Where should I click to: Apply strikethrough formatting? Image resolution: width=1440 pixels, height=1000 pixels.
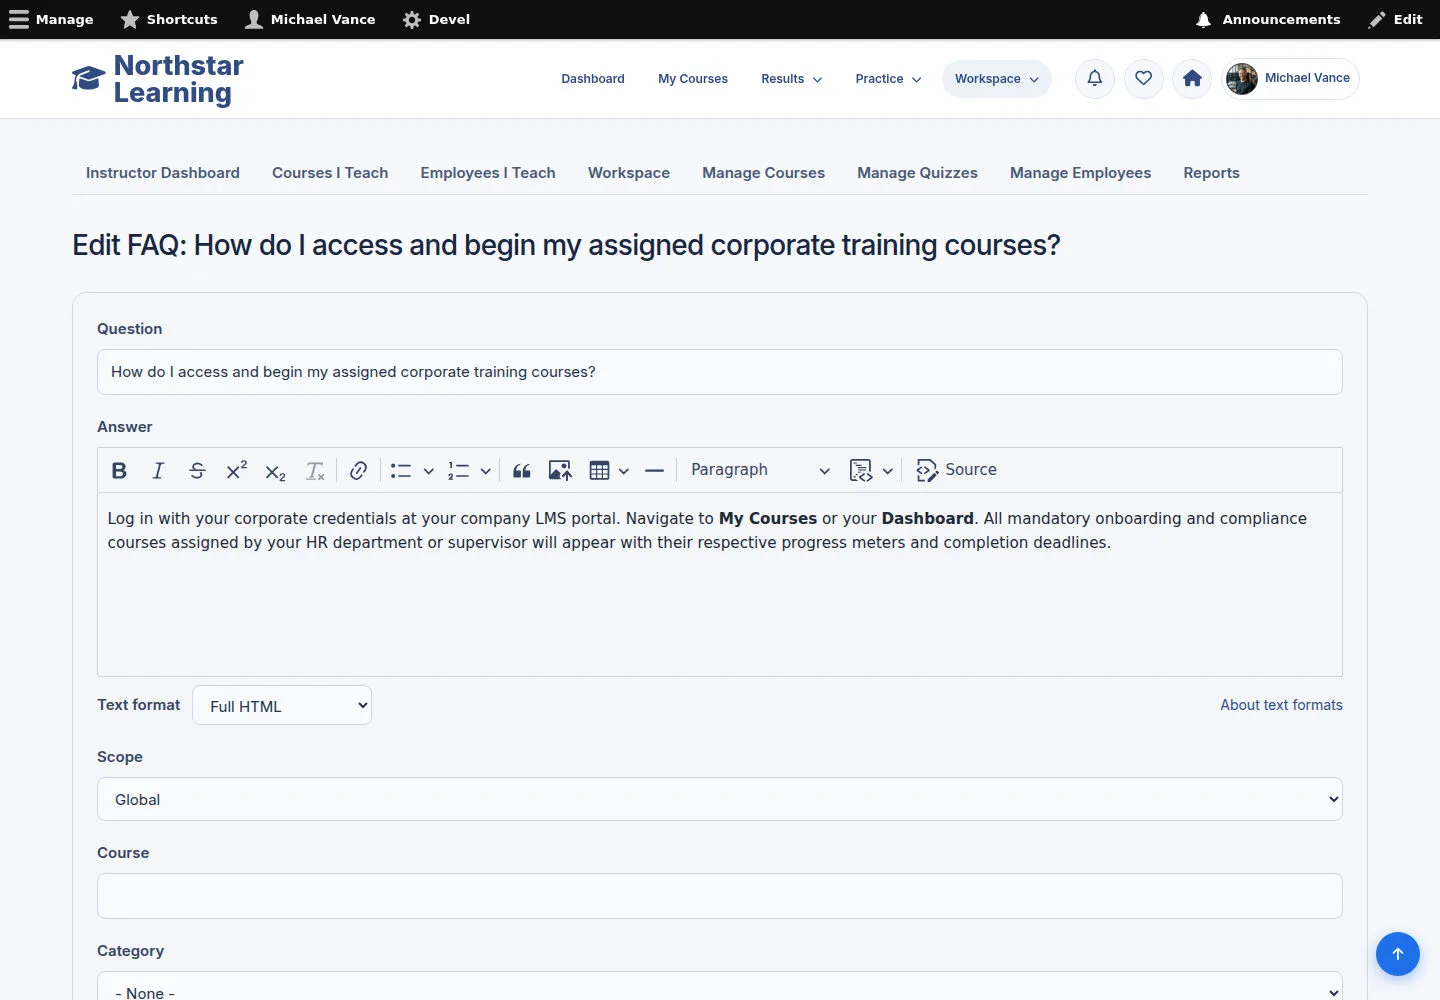point(197,470)
